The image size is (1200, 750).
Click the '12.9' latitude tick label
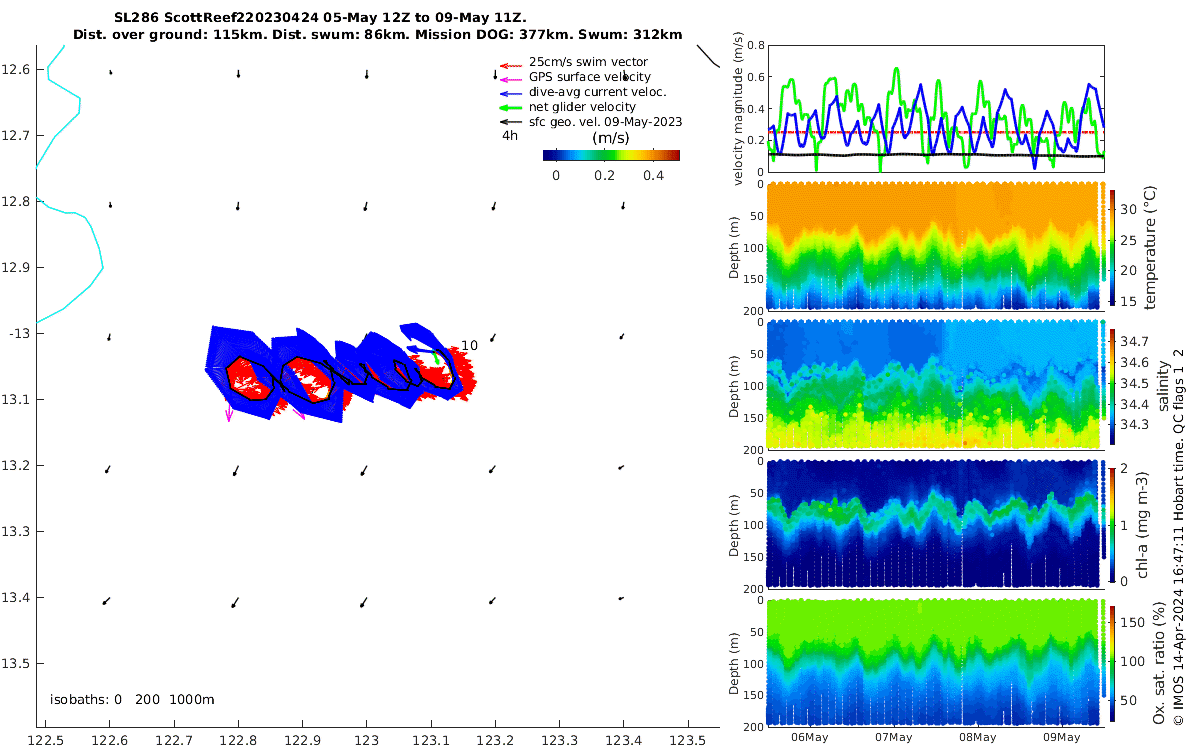[17, 267]
